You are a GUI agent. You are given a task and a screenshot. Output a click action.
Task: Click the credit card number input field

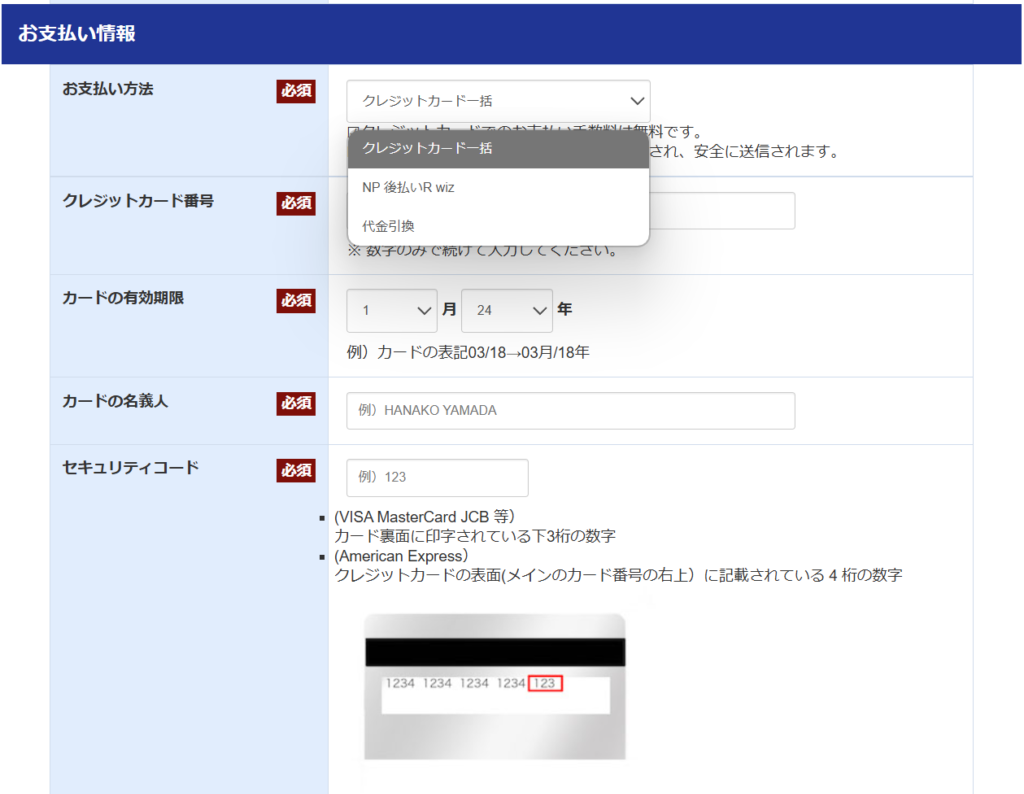click(720, 211)
